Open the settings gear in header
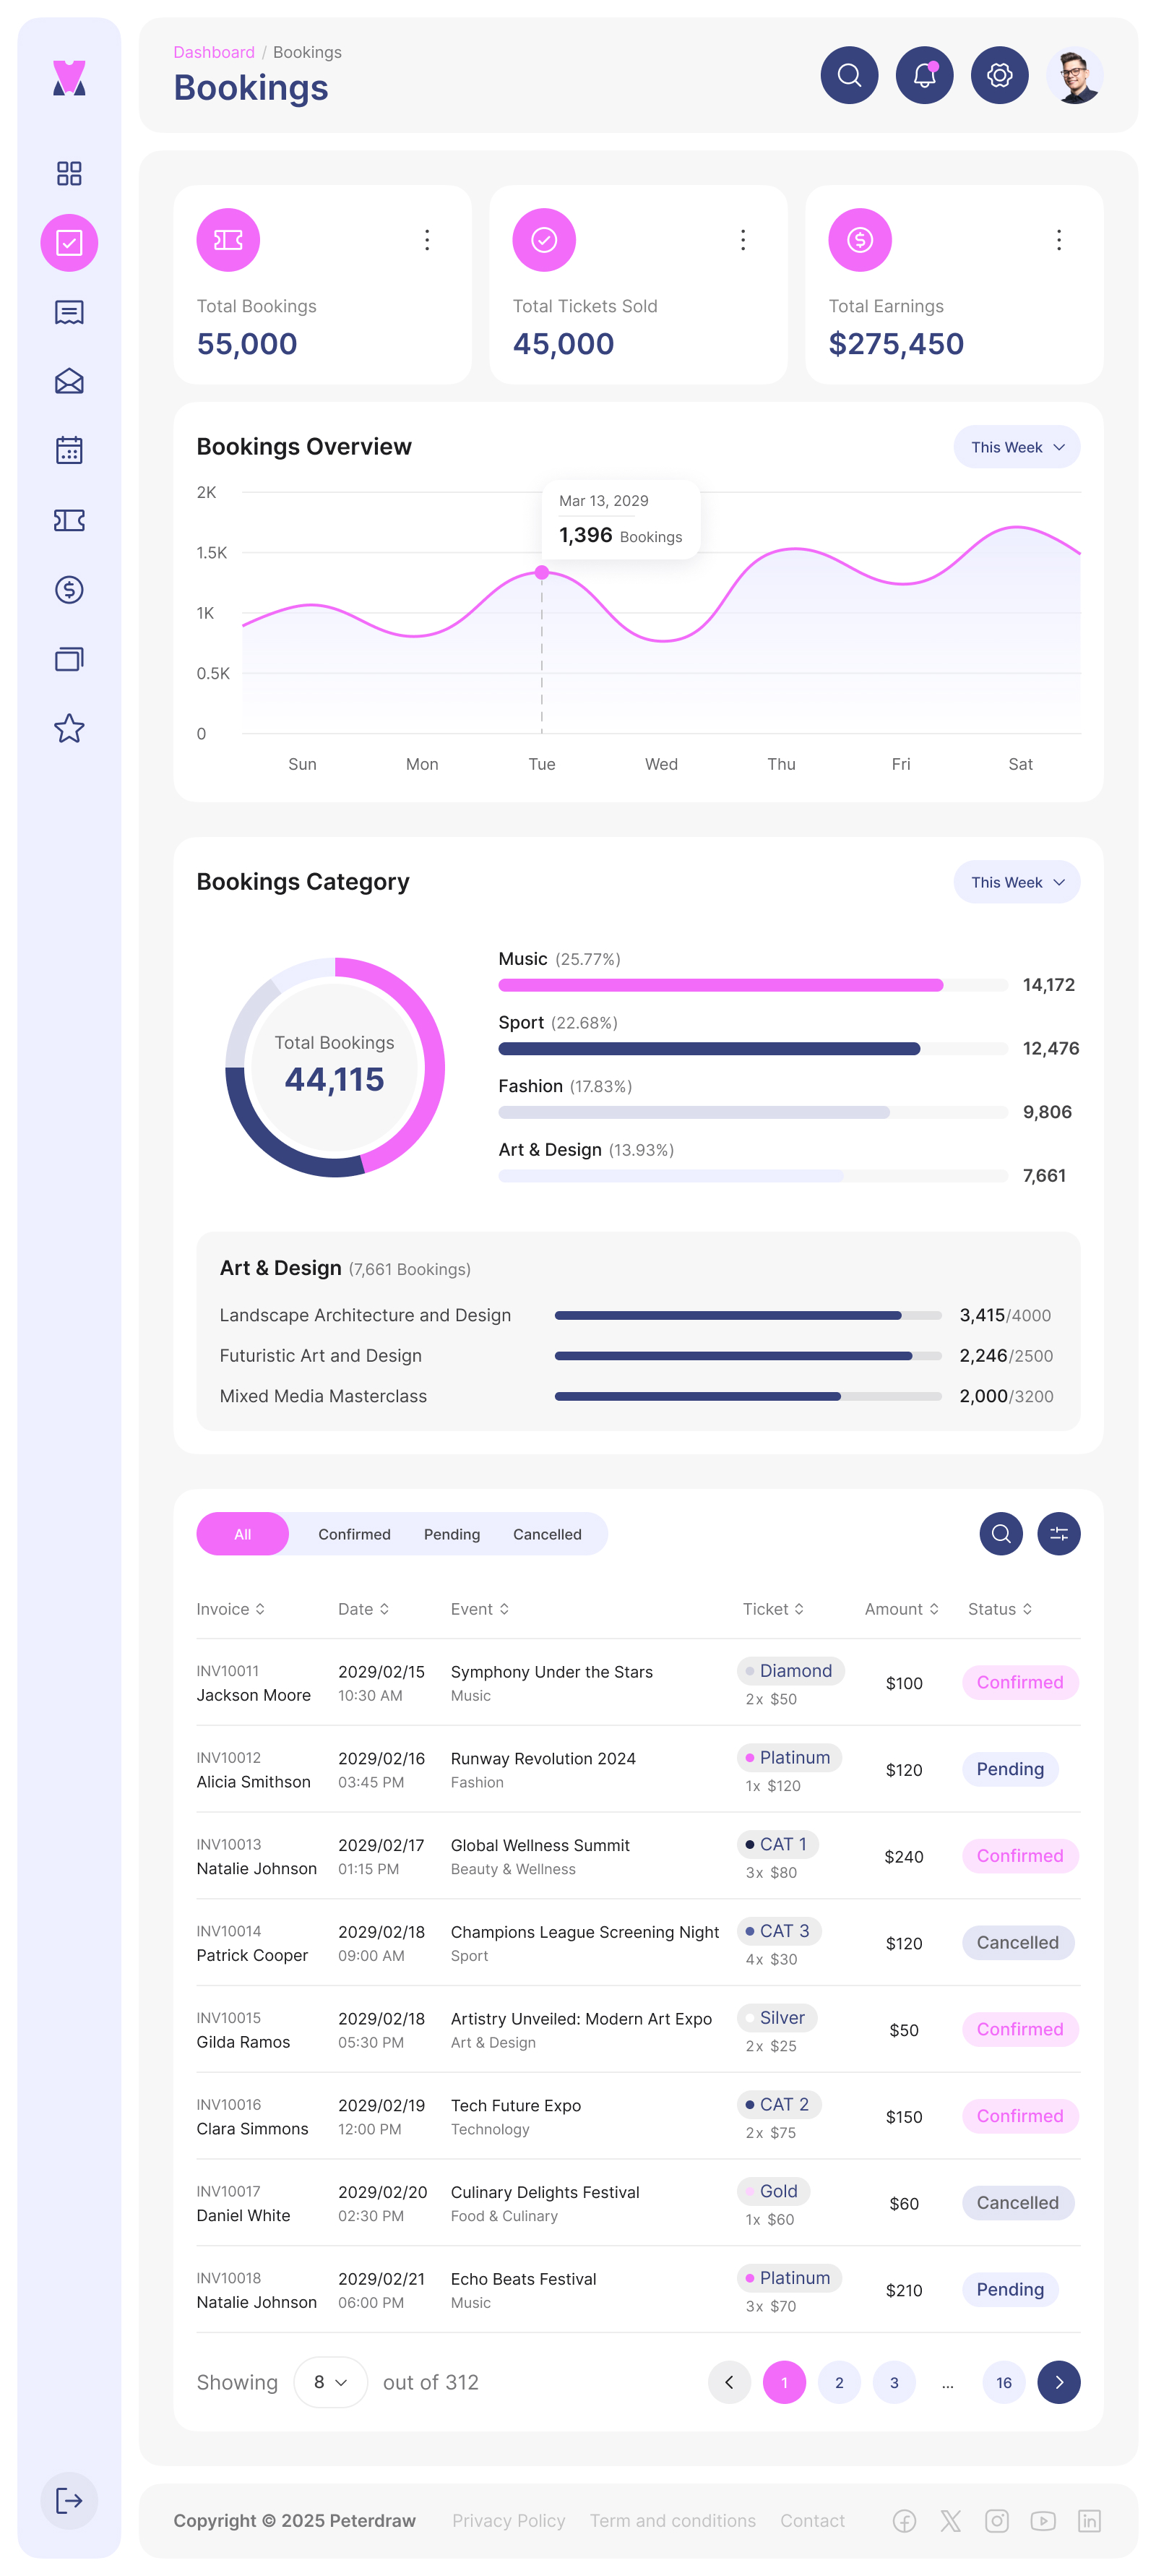 click(999, 74)
